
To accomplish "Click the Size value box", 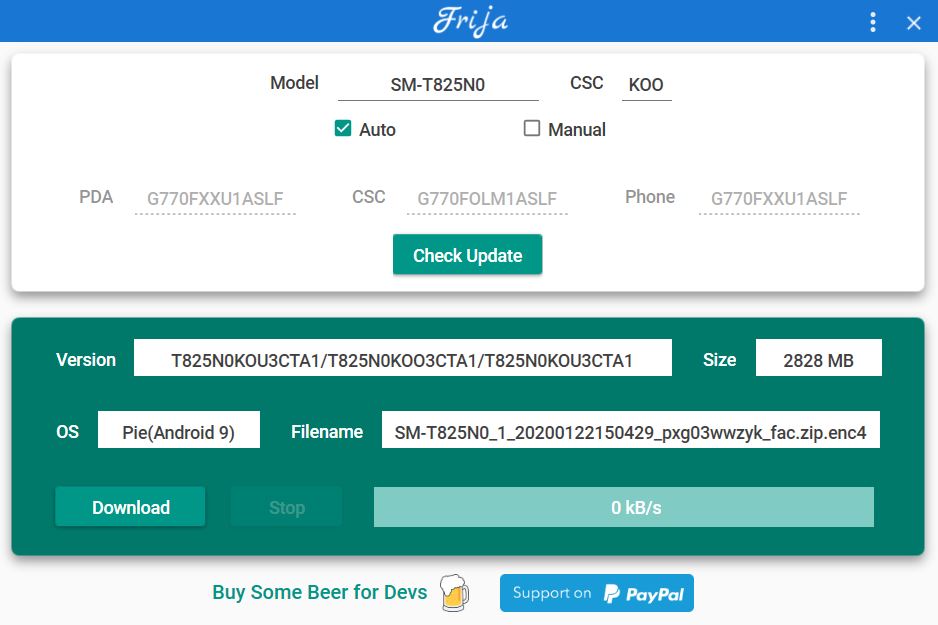I will tap(818, 360).
